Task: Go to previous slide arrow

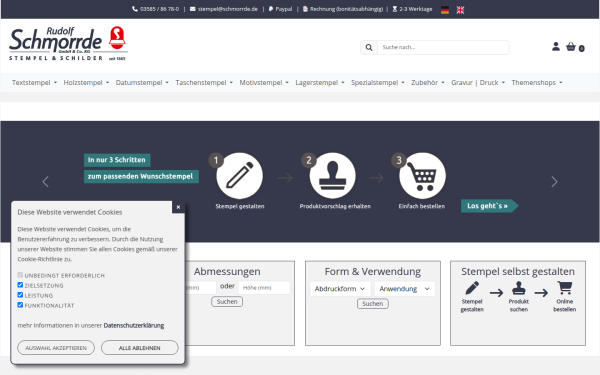Action: pos(46,181)
